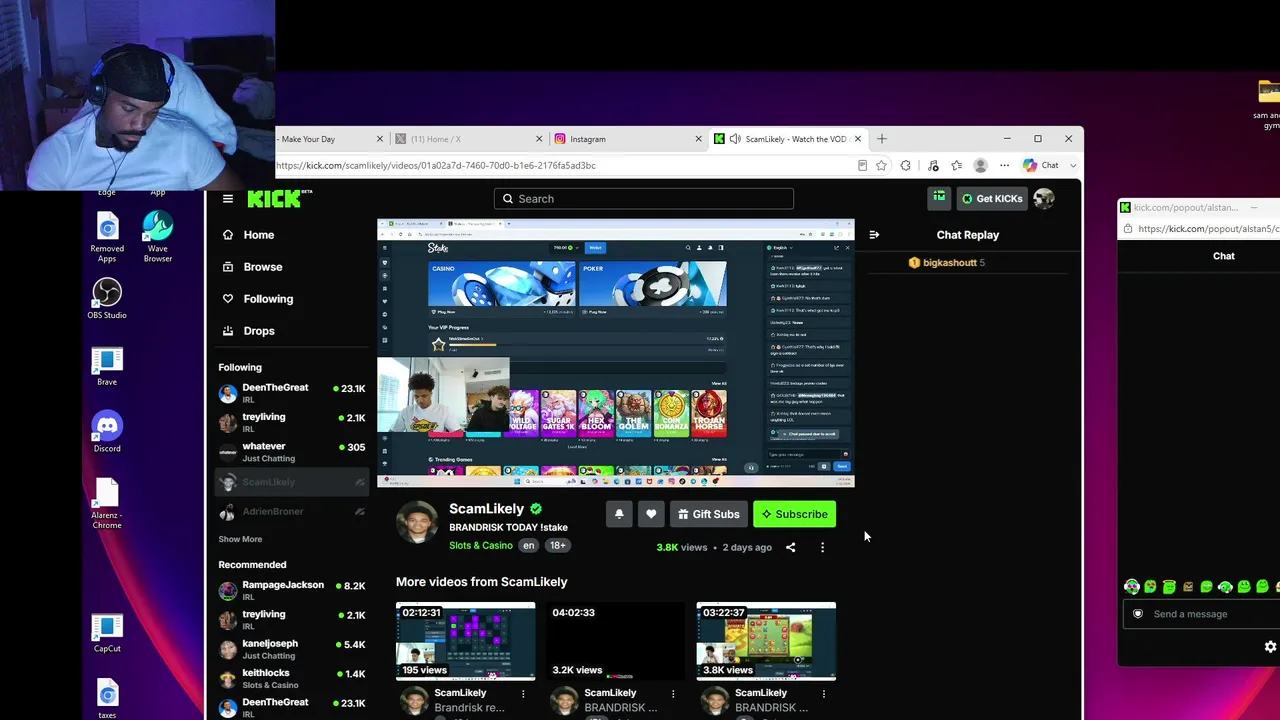Open kaneljoseph's recommended channel
Screen dimensions: 1280x720
click(x=292, y=649)
